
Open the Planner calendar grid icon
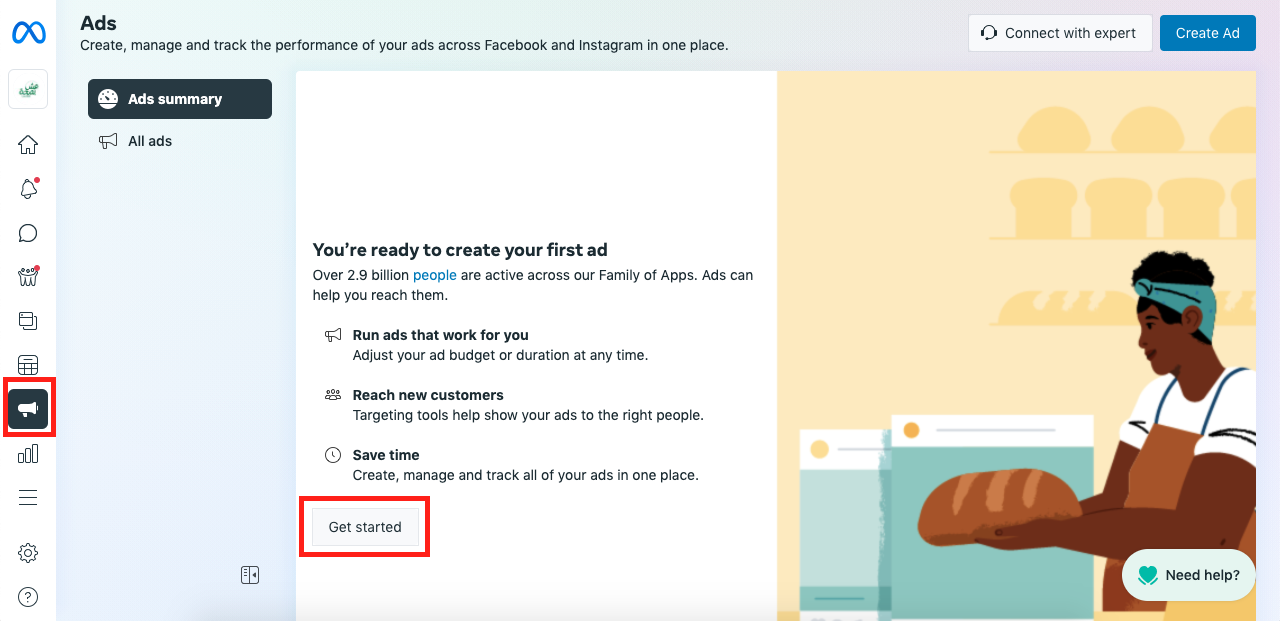click(28, 365)
